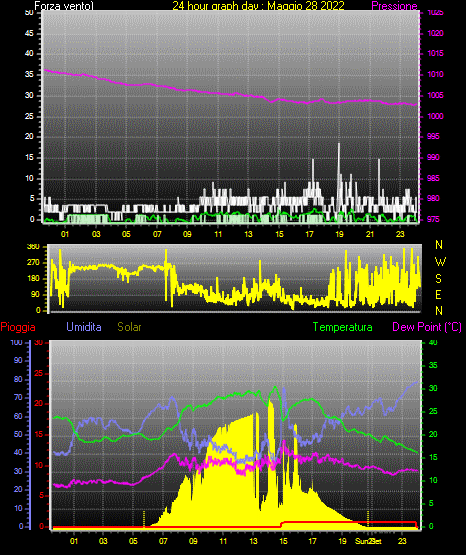
Task: Click the '985' pressure axis value
Action: pos(433,178)
